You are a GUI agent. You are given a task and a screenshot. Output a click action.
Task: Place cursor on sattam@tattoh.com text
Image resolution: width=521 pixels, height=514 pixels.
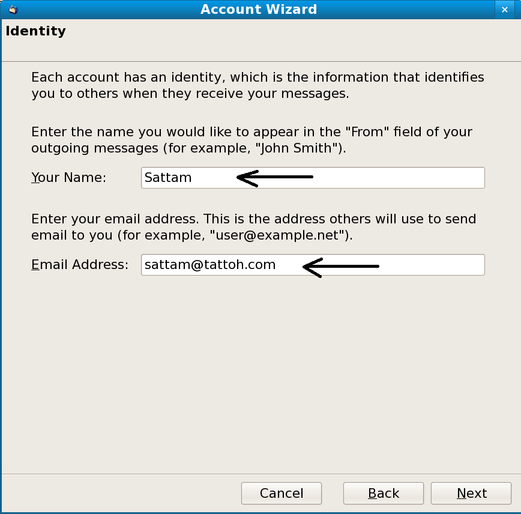pyautogui.click(x=210, y=265)
